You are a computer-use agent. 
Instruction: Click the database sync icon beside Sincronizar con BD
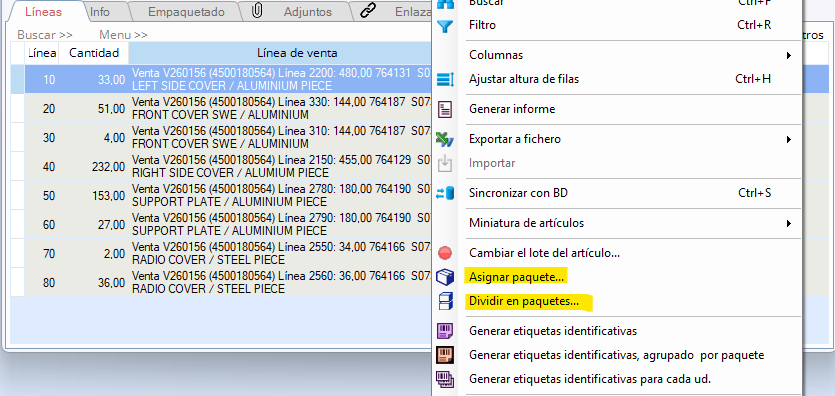pyautogui.click(x=445, y=194)
